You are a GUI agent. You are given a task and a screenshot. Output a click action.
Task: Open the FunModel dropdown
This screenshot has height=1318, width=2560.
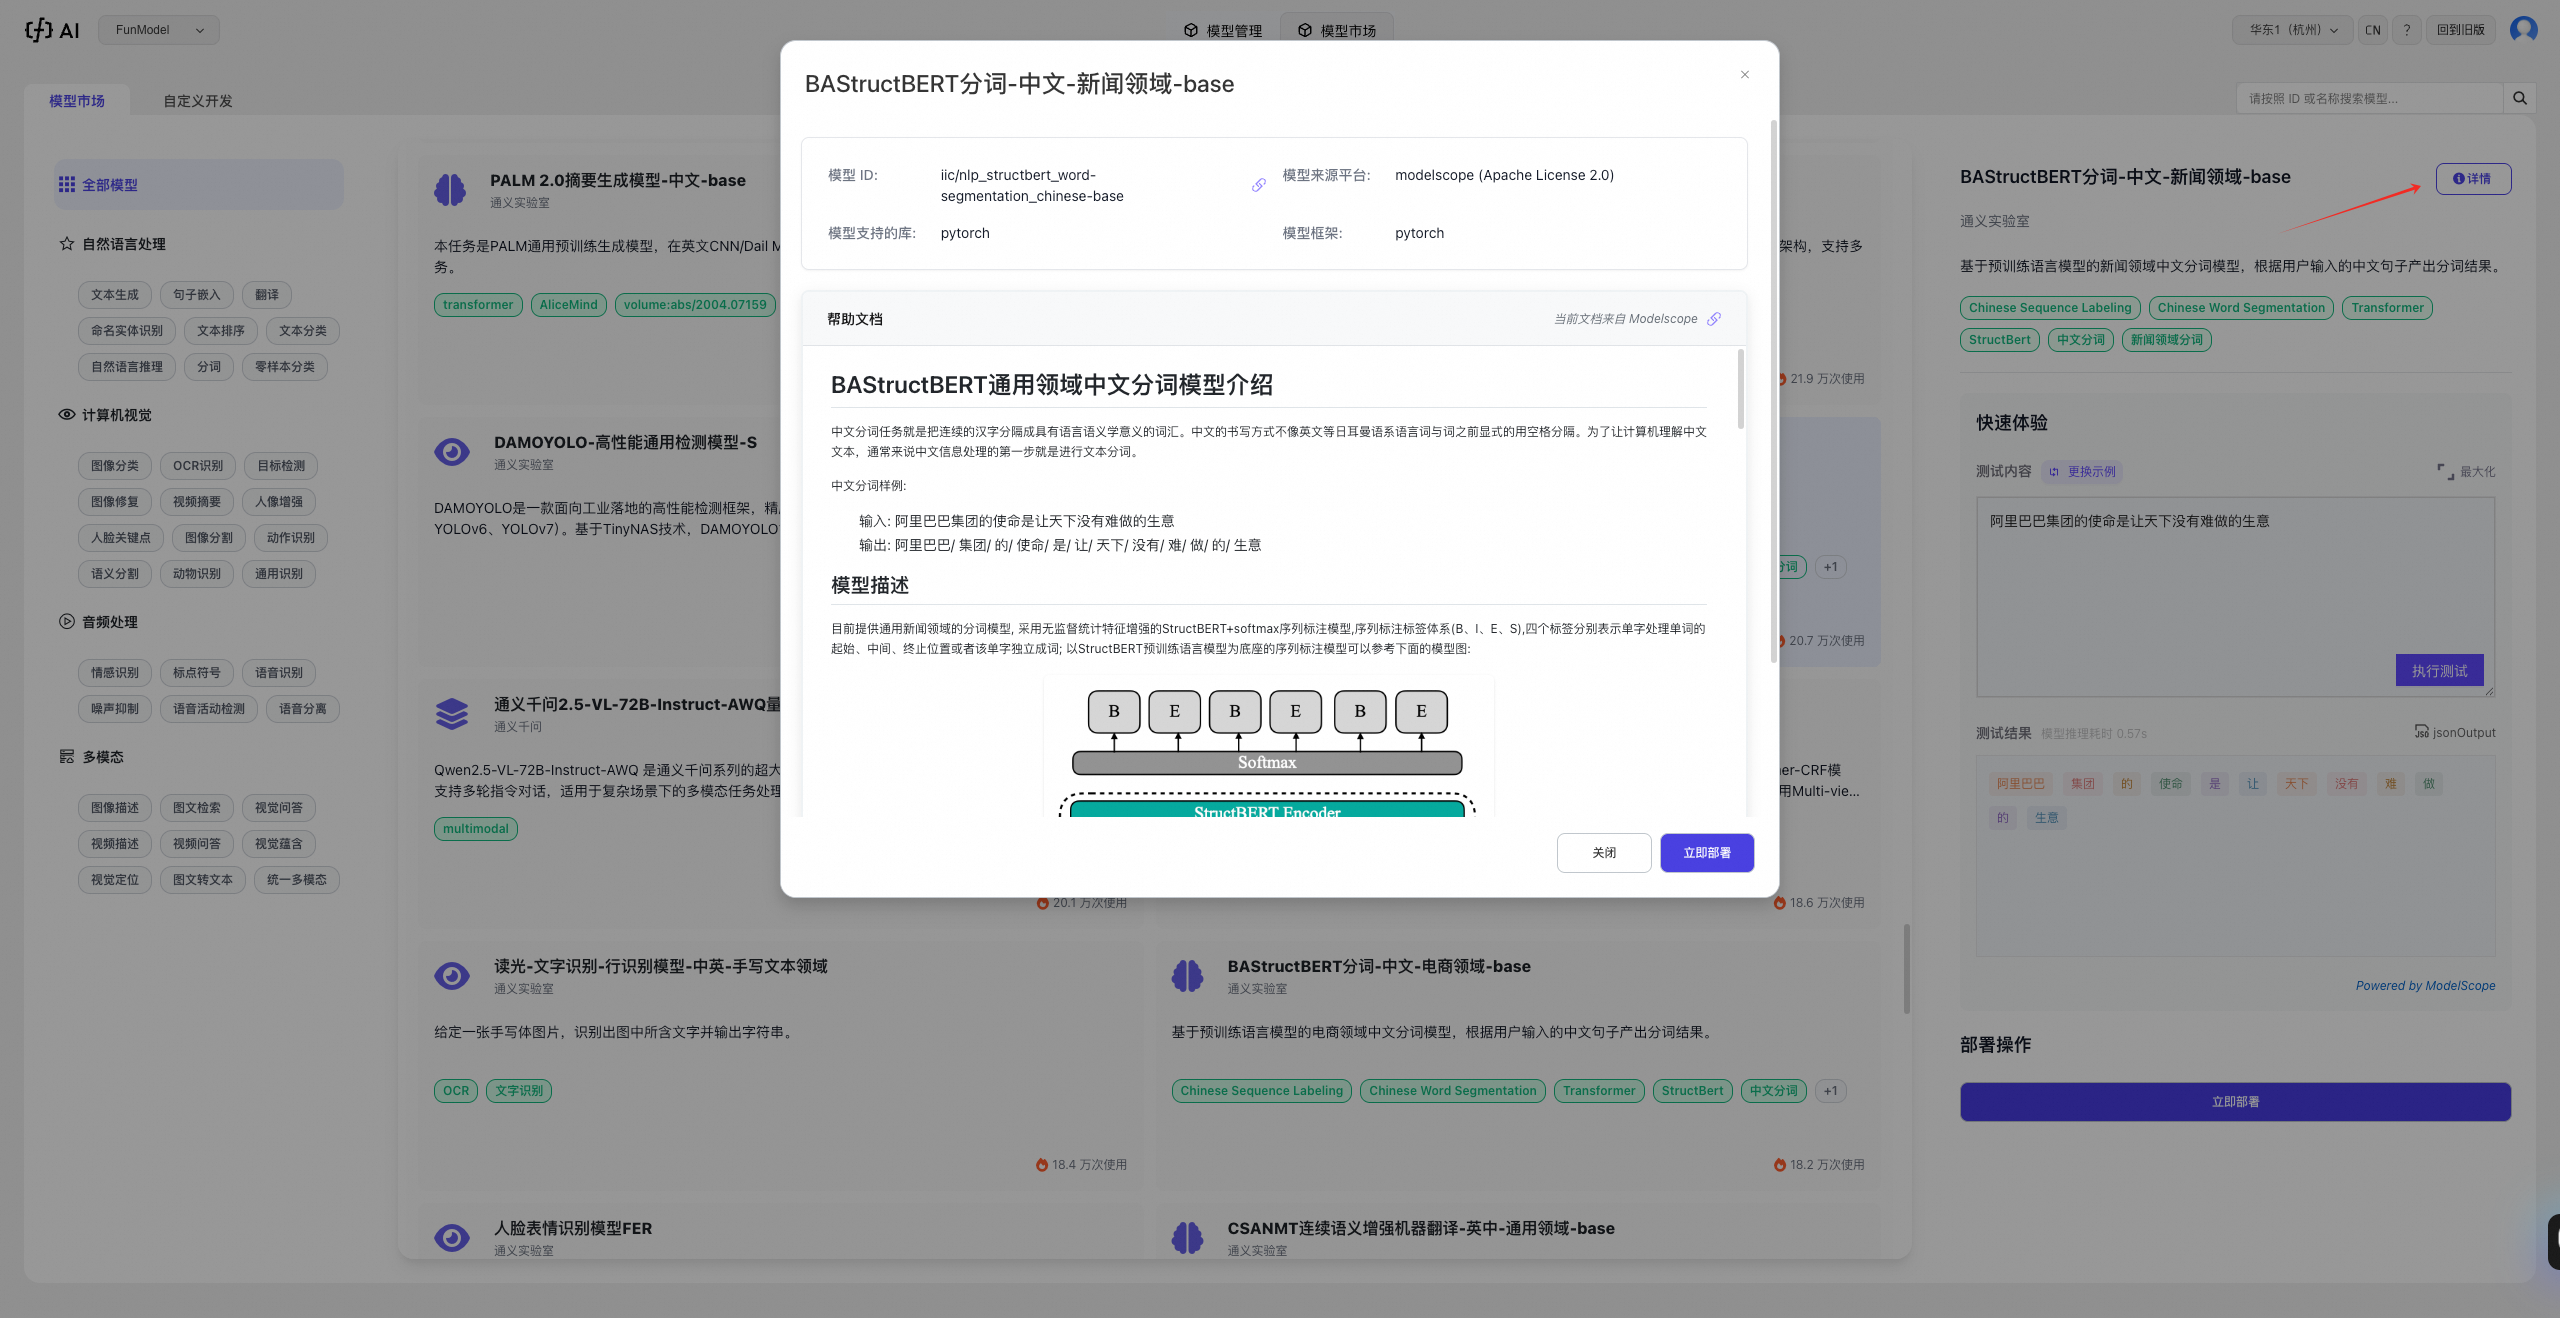pos(159,30)
